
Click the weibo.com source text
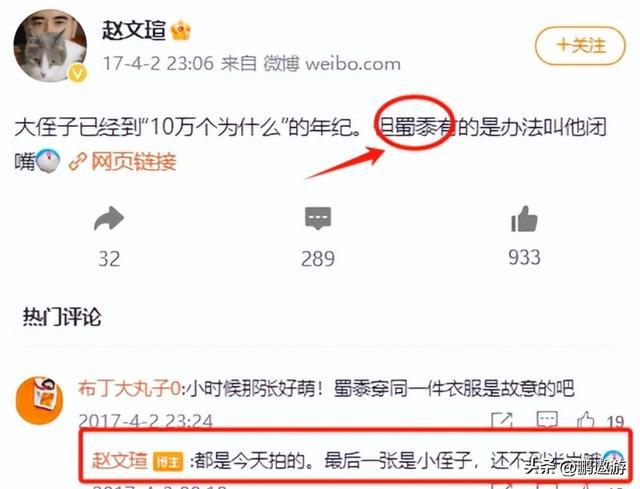[353, 64]
